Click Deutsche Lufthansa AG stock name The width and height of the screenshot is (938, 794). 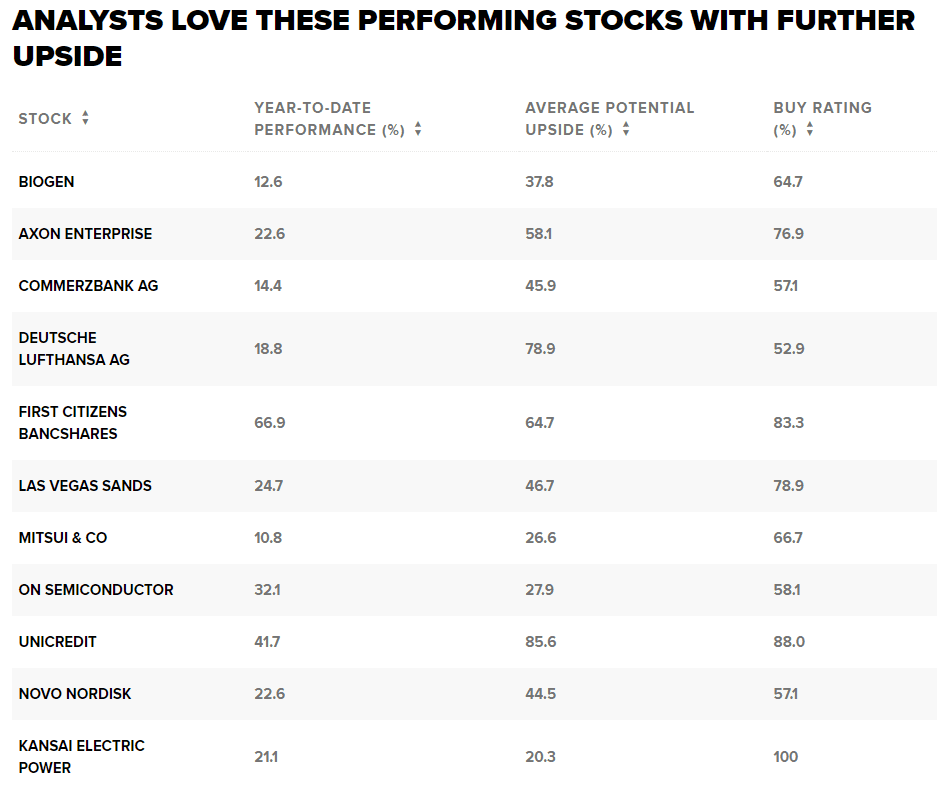[x=74, y=349]
